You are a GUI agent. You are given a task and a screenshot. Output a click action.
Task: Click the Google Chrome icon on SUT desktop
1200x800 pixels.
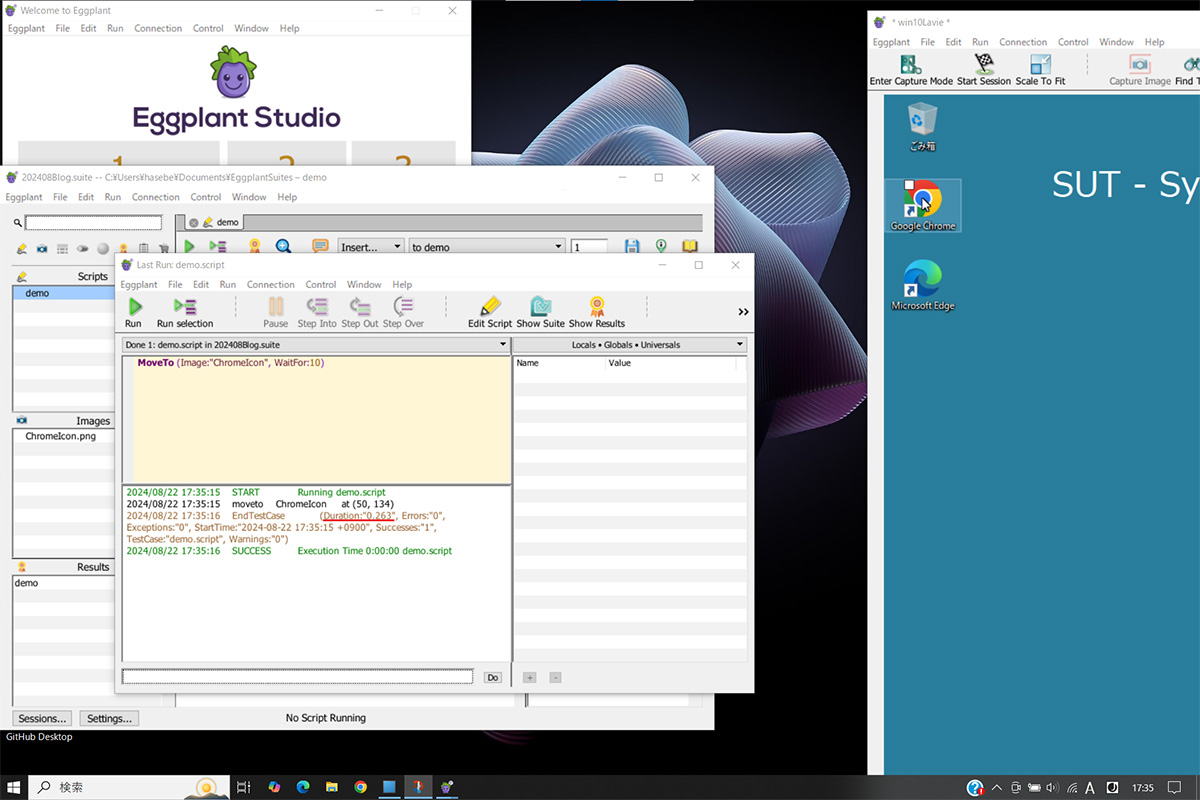[923, 206]
